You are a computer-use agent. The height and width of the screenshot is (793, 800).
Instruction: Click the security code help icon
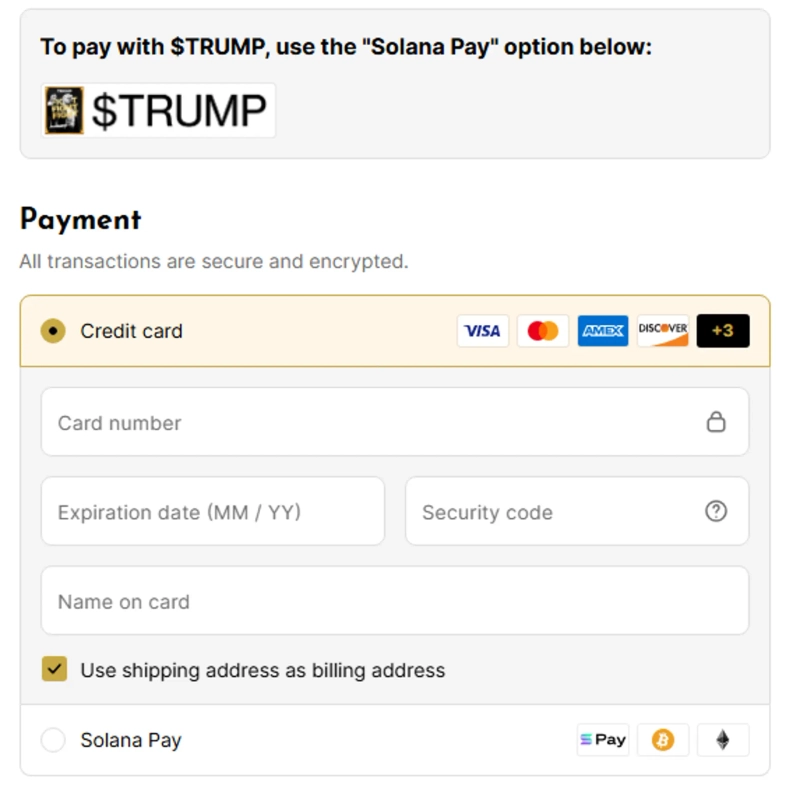(716, 511)
